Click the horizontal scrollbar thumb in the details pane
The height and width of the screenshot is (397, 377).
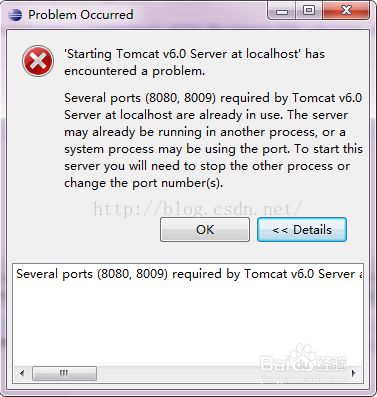(x=65, y=373)
